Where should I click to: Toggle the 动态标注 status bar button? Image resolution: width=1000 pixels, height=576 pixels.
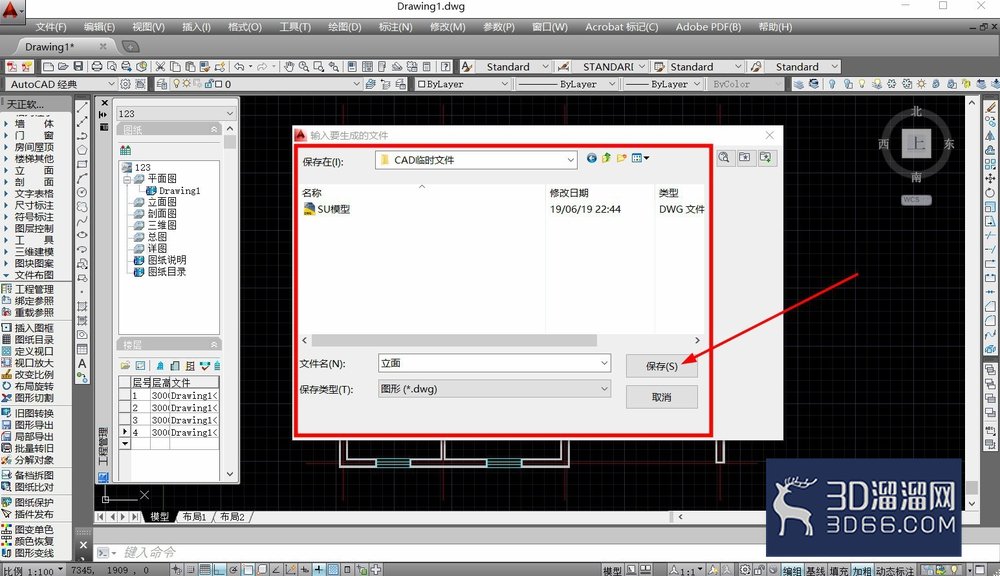coord(894,570)
